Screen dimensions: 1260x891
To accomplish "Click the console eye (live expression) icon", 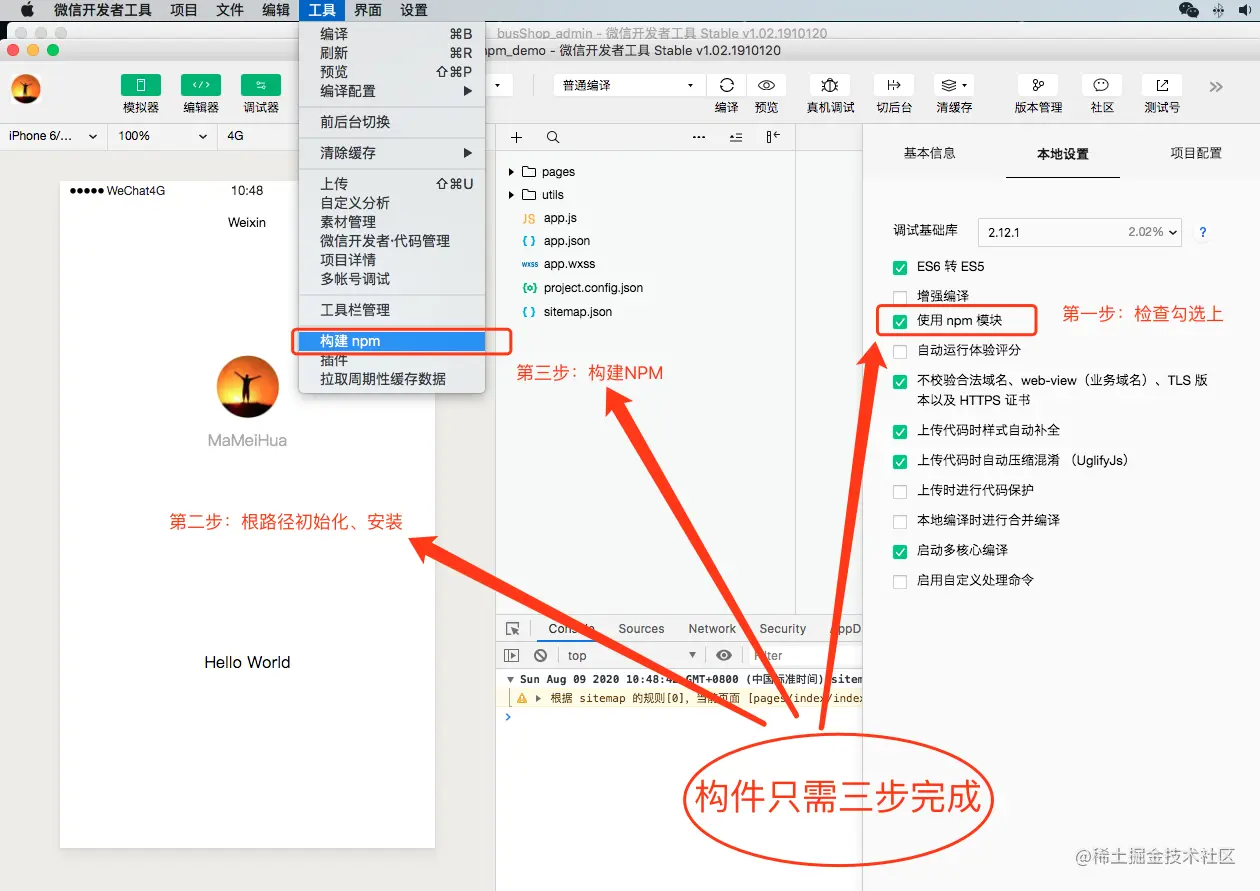I will 724,656.
